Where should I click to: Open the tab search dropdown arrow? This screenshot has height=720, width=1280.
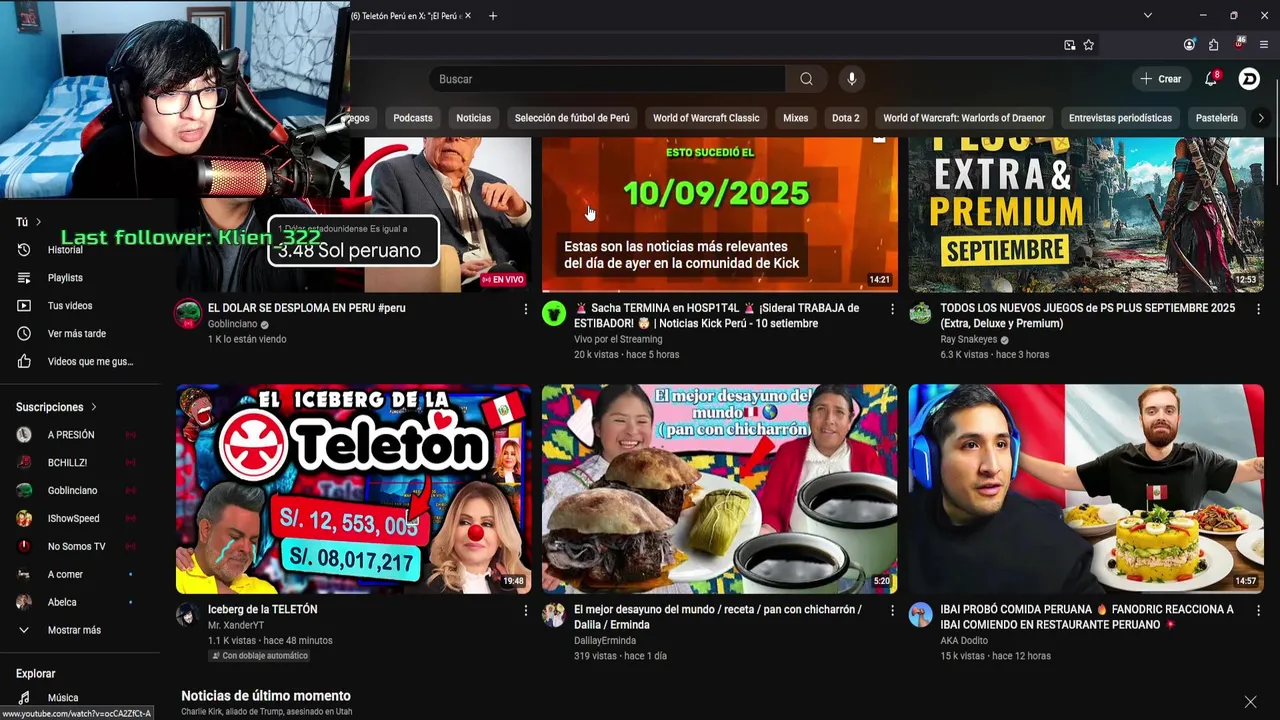coord(1148,16)
